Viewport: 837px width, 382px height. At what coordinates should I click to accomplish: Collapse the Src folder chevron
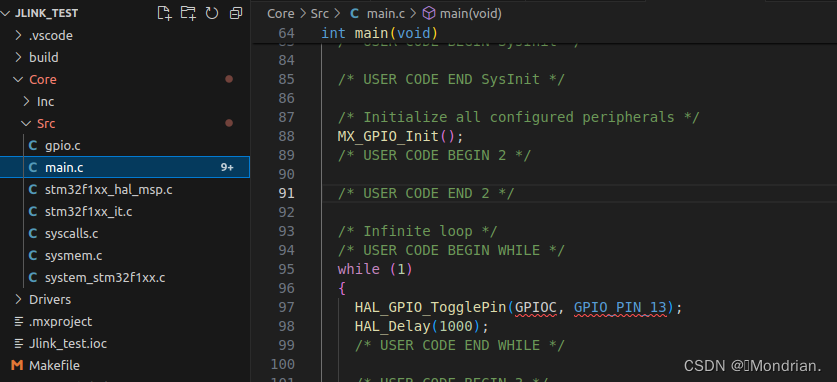(26, 124)
